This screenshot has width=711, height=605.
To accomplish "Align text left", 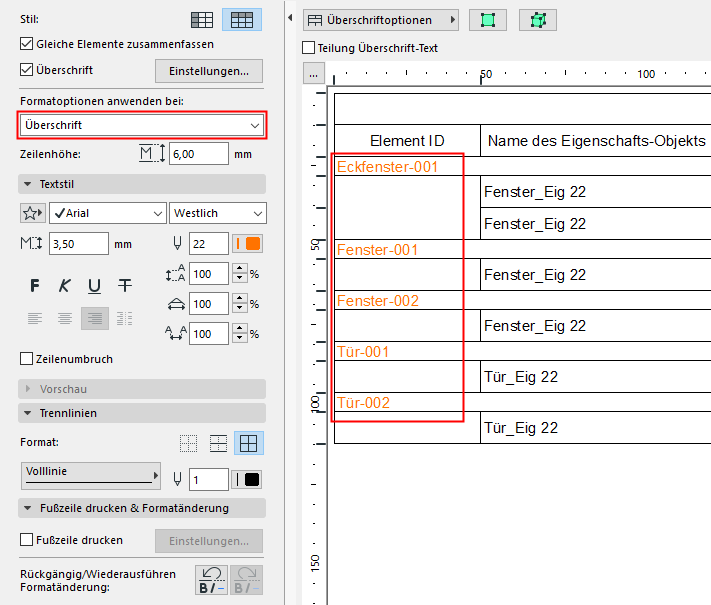I will 35,318.
